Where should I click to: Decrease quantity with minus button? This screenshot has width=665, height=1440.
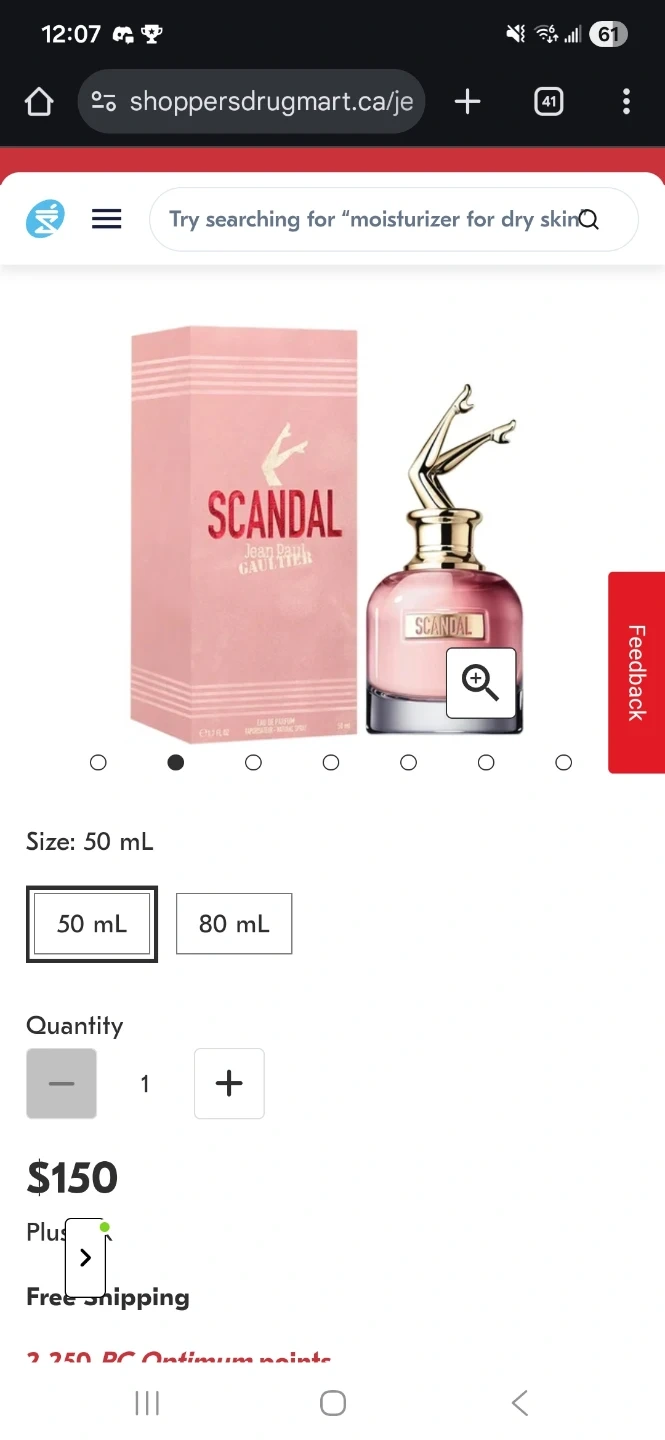tap(61, 1083)
